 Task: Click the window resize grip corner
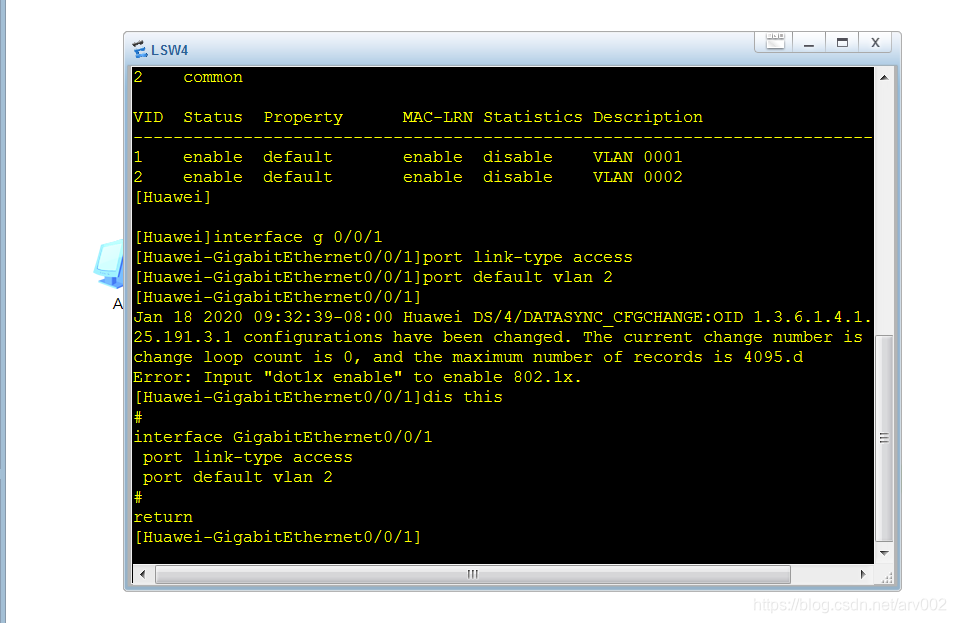click(887, 577)
